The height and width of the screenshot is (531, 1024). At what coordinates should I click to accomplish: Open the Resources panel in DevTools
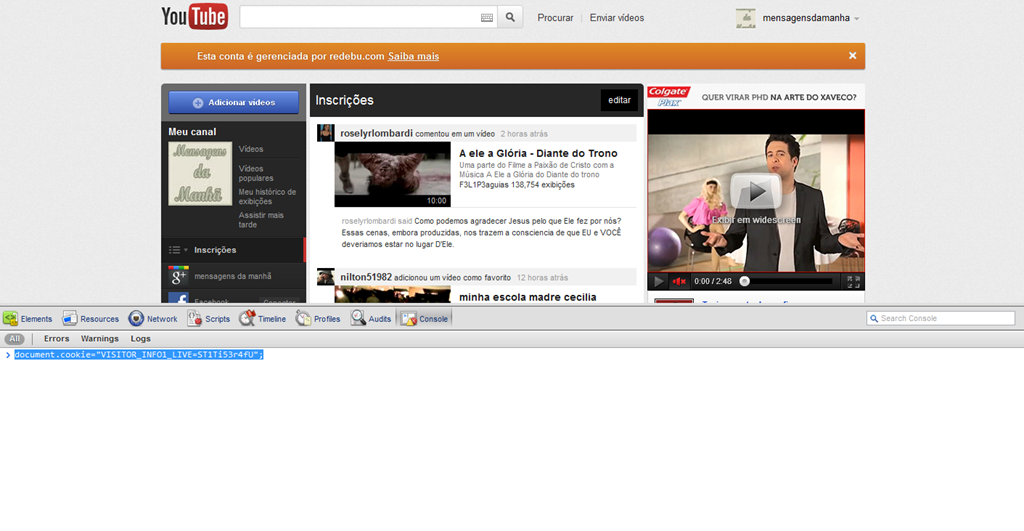pos(91,319)
